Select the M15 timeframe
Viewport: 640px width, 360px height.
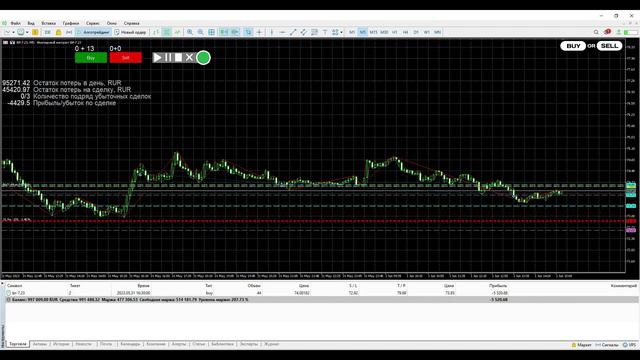[x=373, y=32]
